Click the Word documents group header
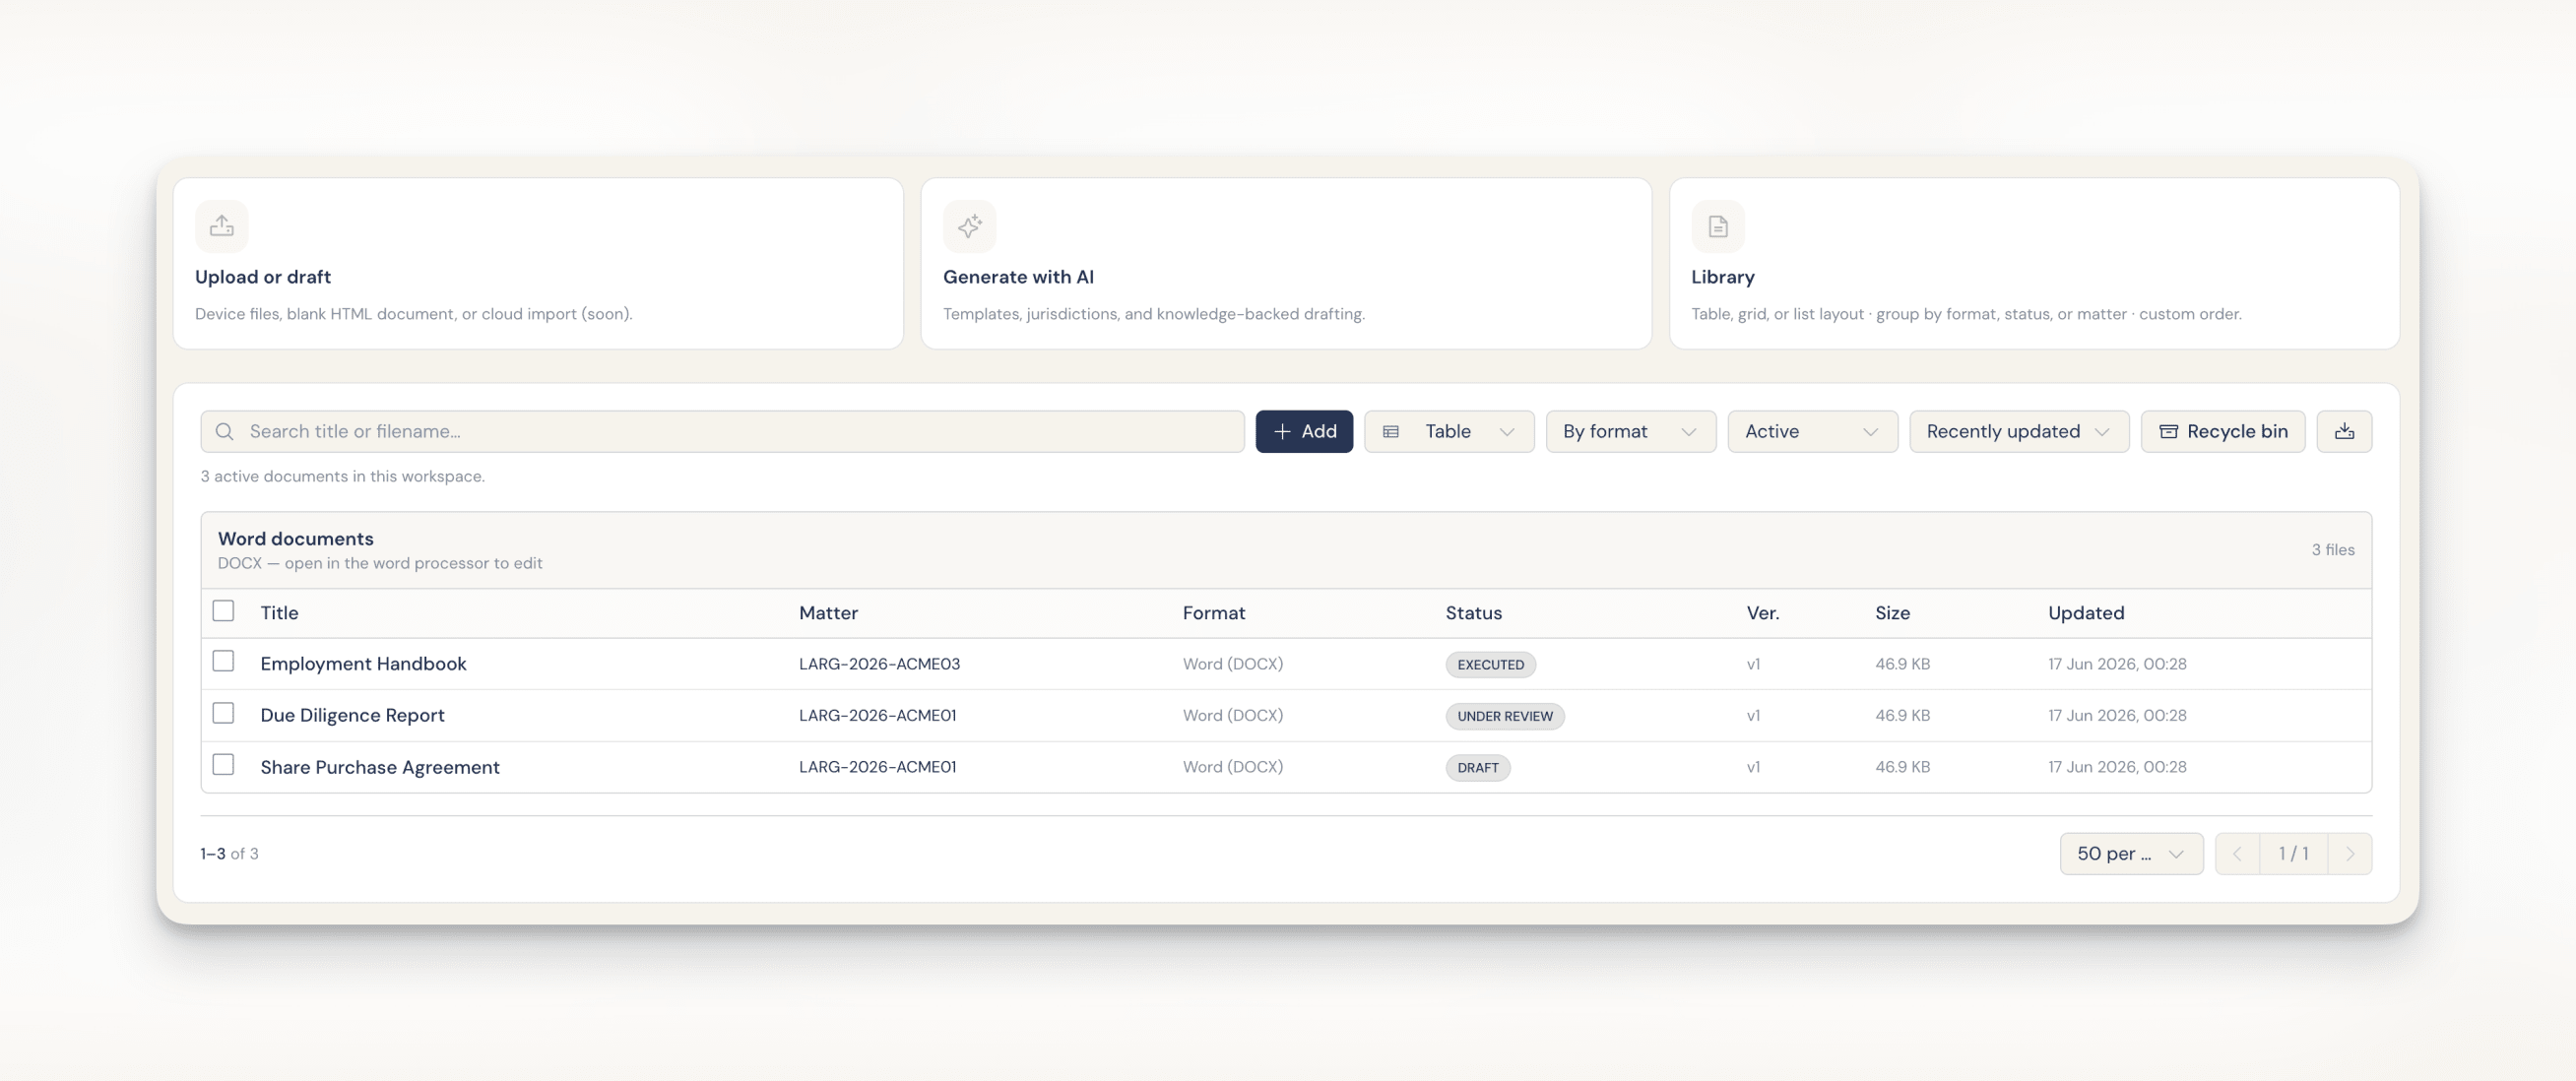 [x=1286, y=550]
